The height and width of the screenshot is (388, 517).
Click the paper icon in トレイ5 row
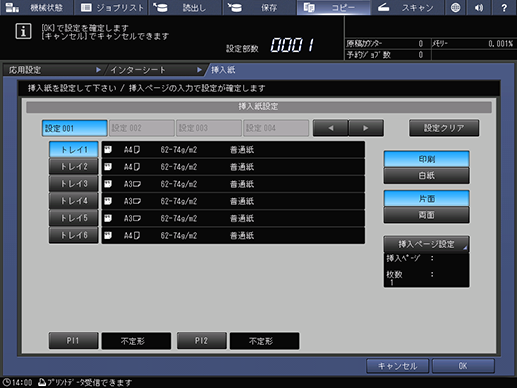tap(108, 218)
